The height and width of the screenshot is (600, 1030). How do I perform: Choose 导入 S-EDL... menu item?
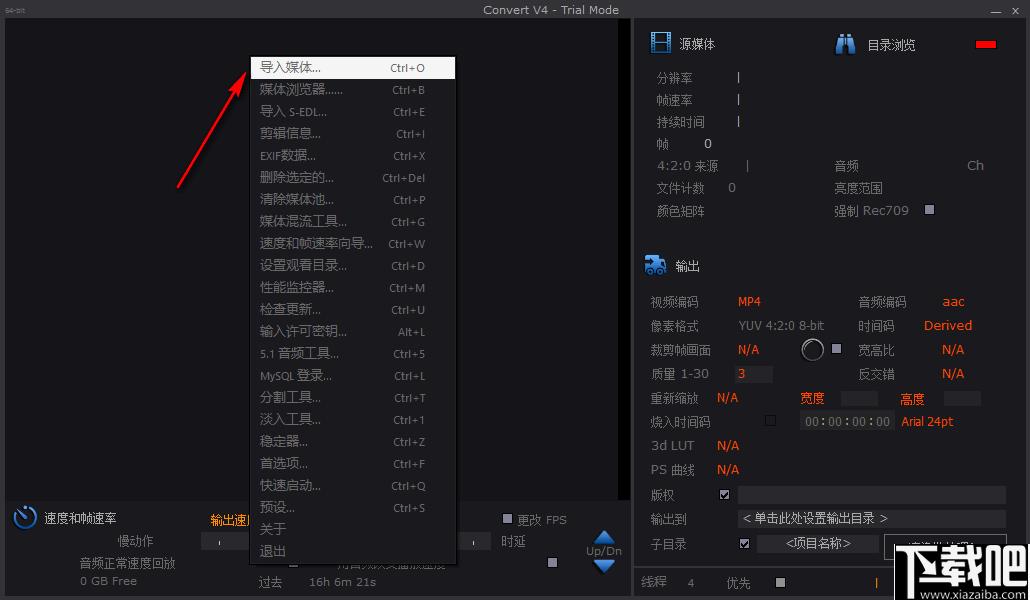coord(353,112)
